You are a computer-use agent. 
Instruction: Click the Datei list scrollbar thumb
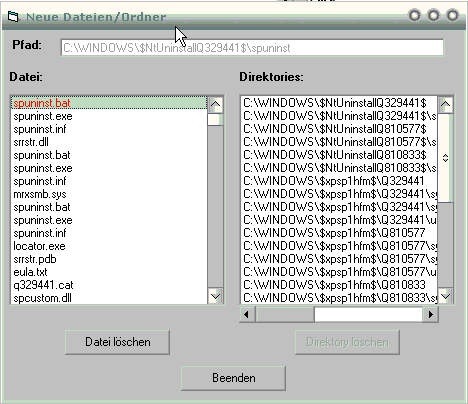coord(215,119)
